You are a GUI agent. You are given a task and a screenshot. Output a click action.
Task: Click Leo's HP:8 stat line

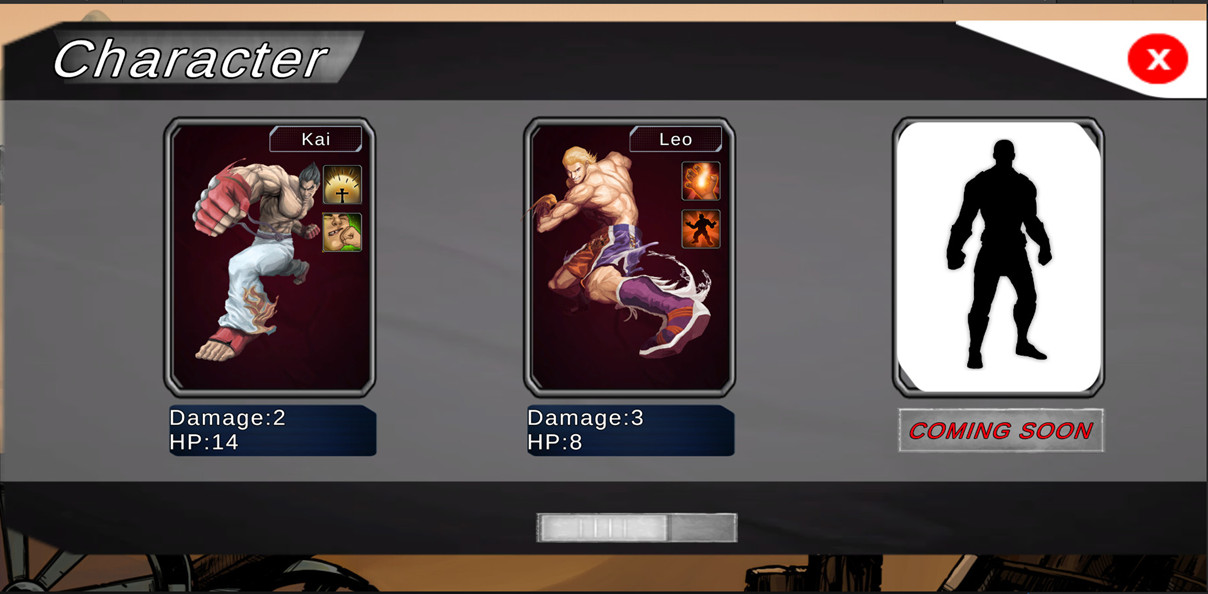555,442
